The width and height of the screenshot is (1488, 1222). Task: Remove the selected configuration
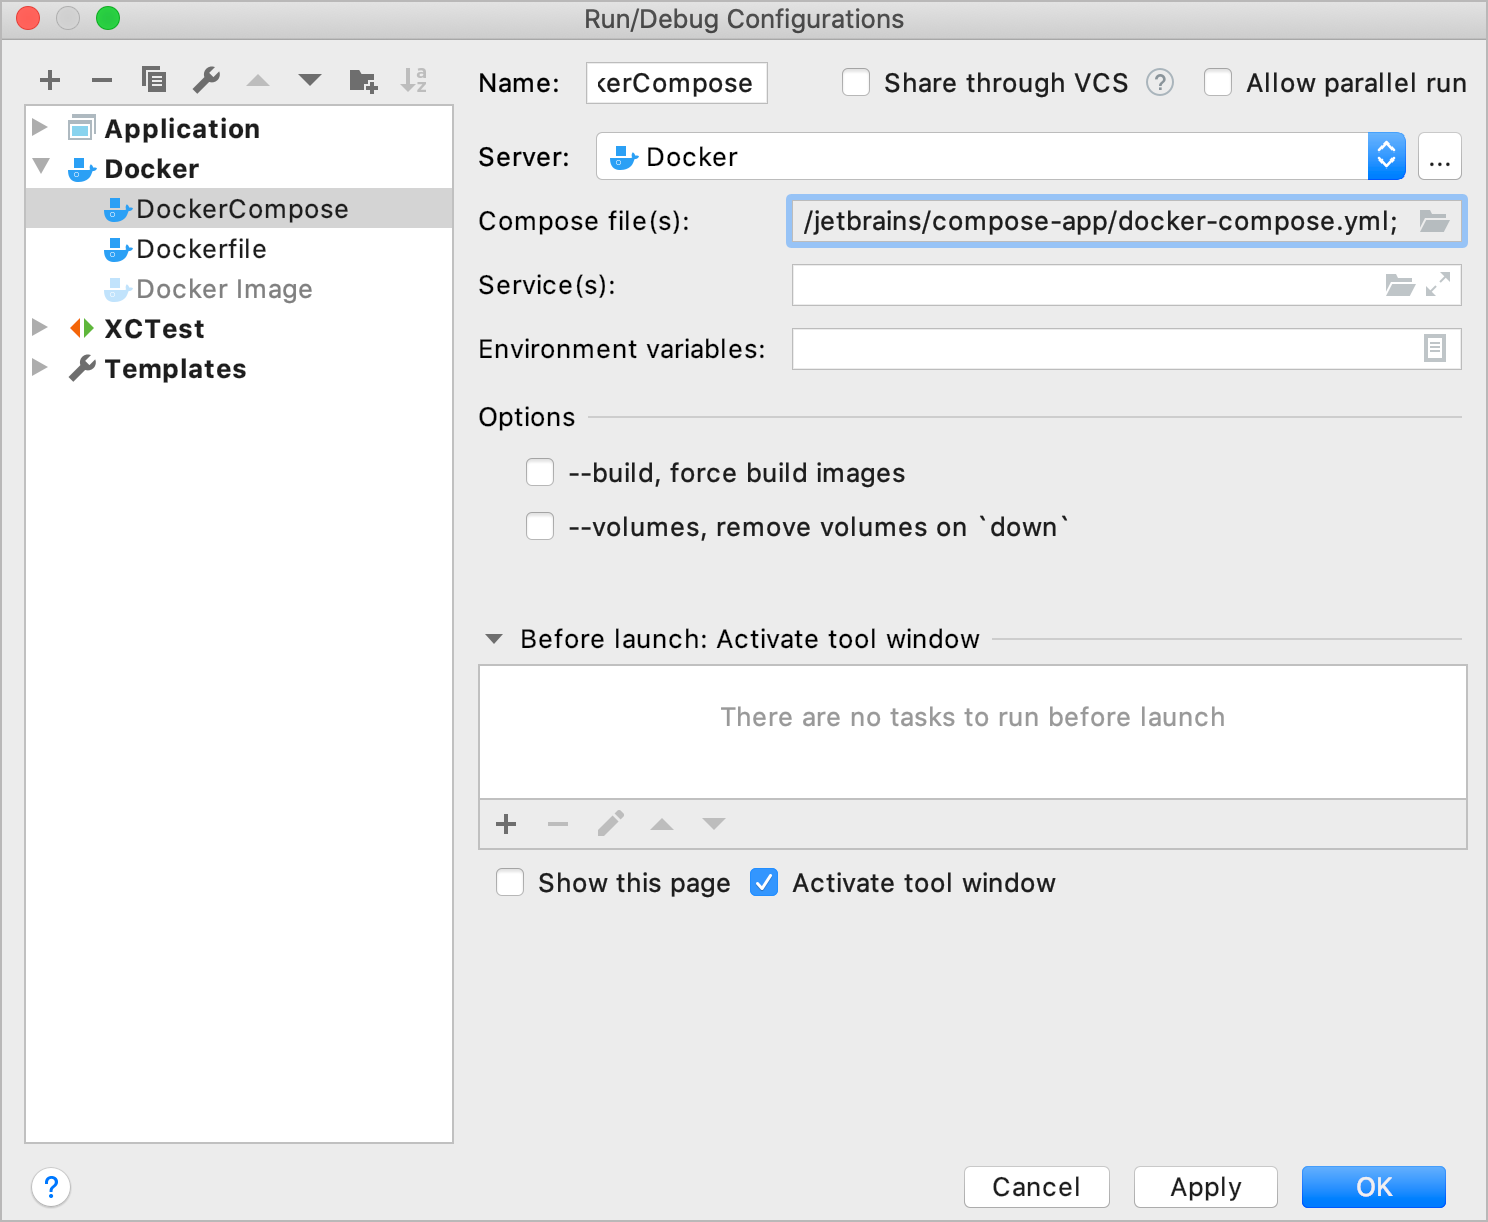[102, 80]
